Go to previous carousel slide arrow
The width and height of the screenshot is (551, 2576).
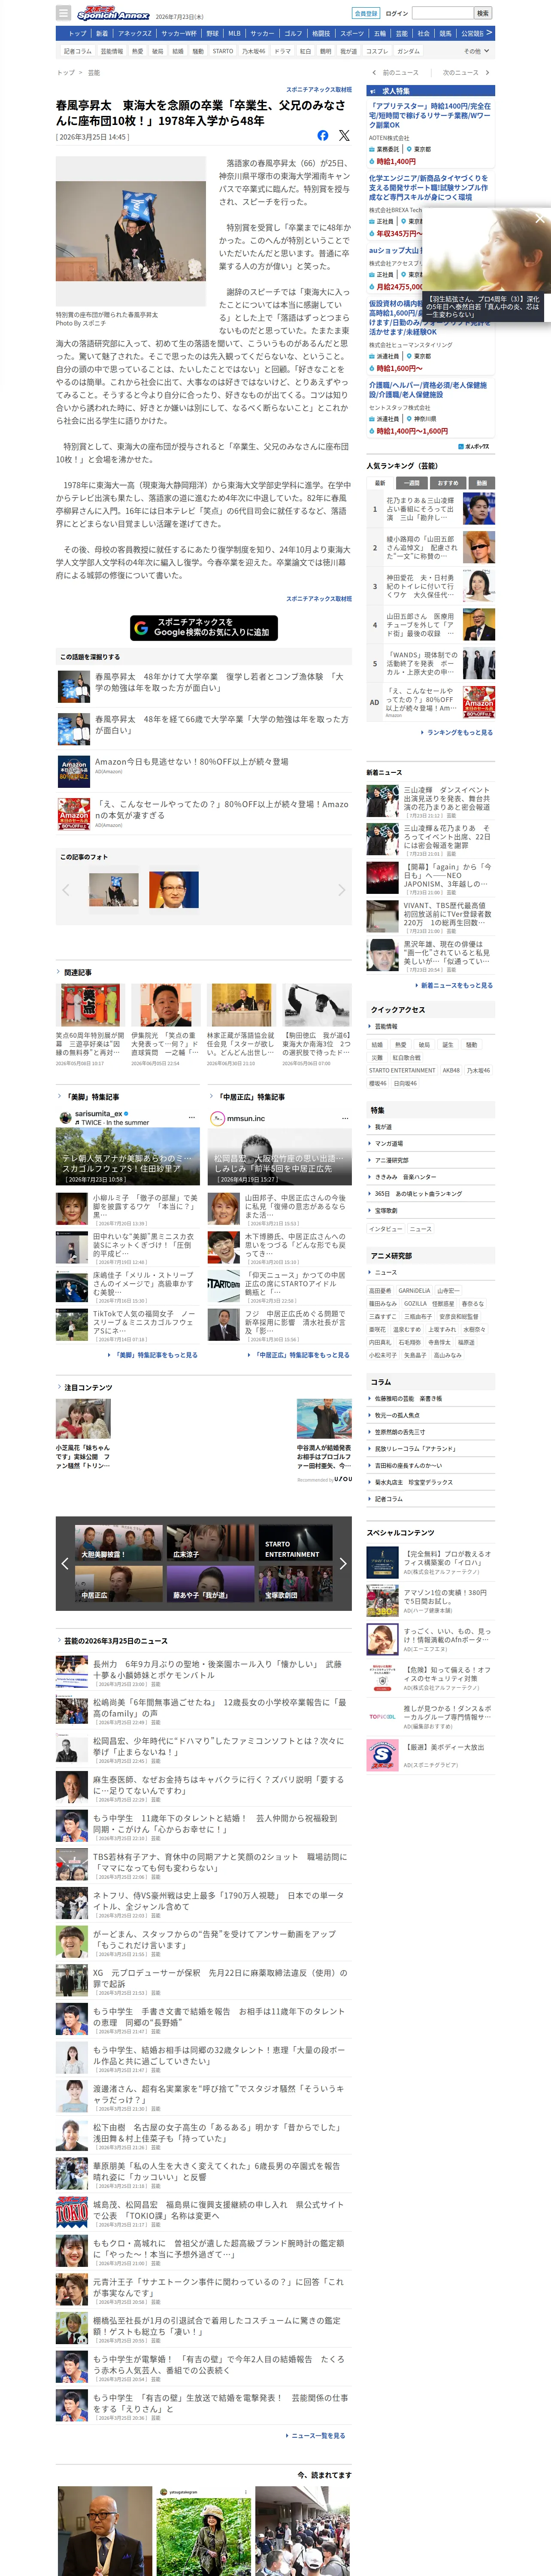65,1563
